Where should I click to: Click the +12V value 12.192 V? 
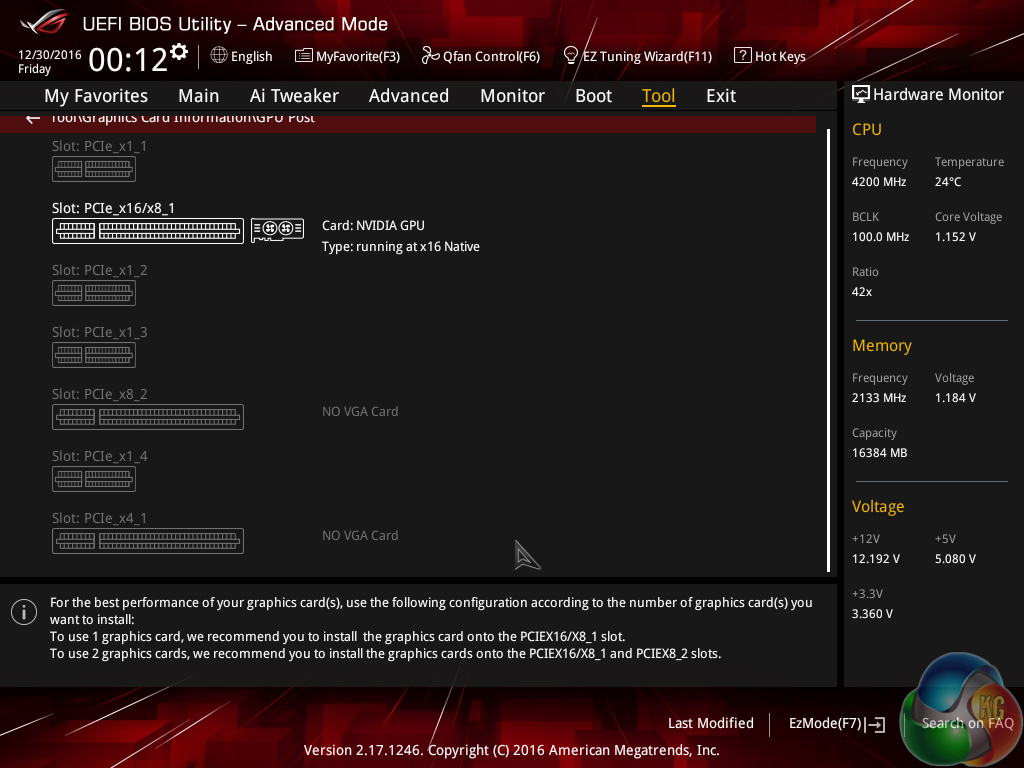coord(876,559)
